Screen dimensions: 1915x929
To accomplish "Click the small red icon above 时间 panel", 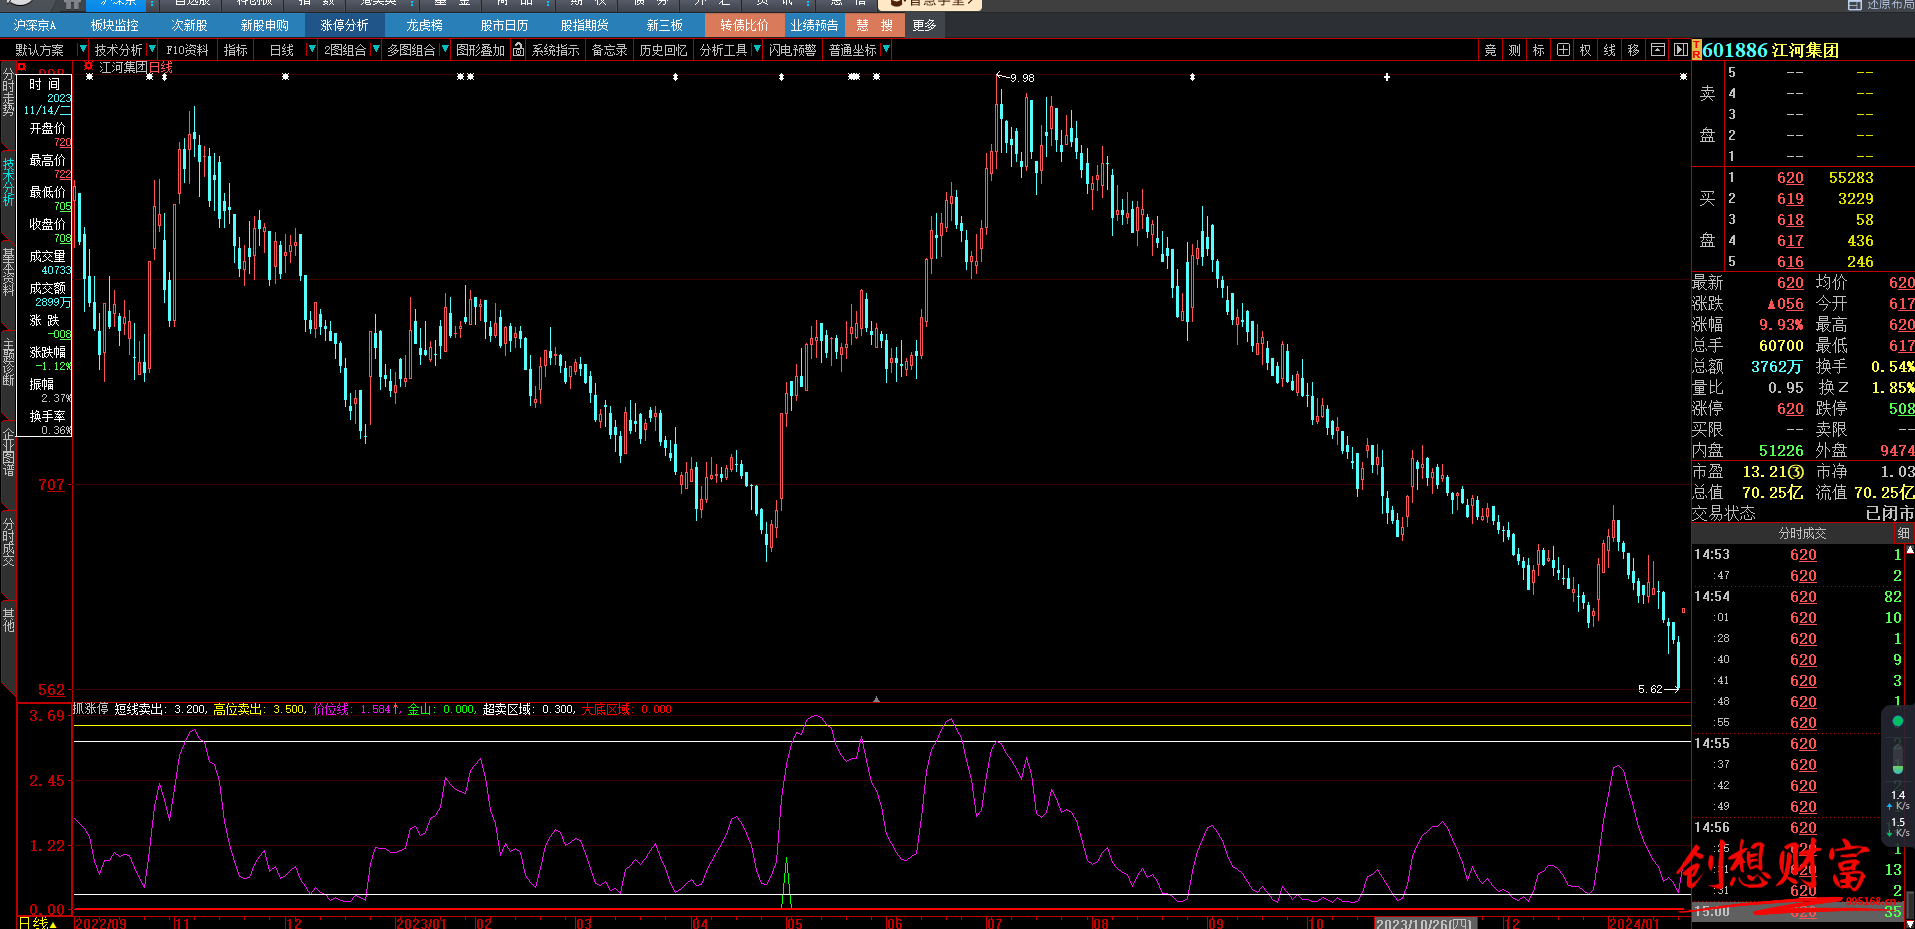I will 21,67.
